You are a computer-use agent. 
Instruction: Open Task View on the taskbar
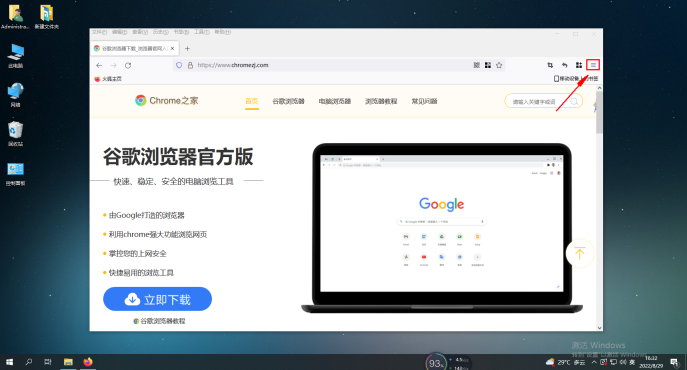(48, 362)
